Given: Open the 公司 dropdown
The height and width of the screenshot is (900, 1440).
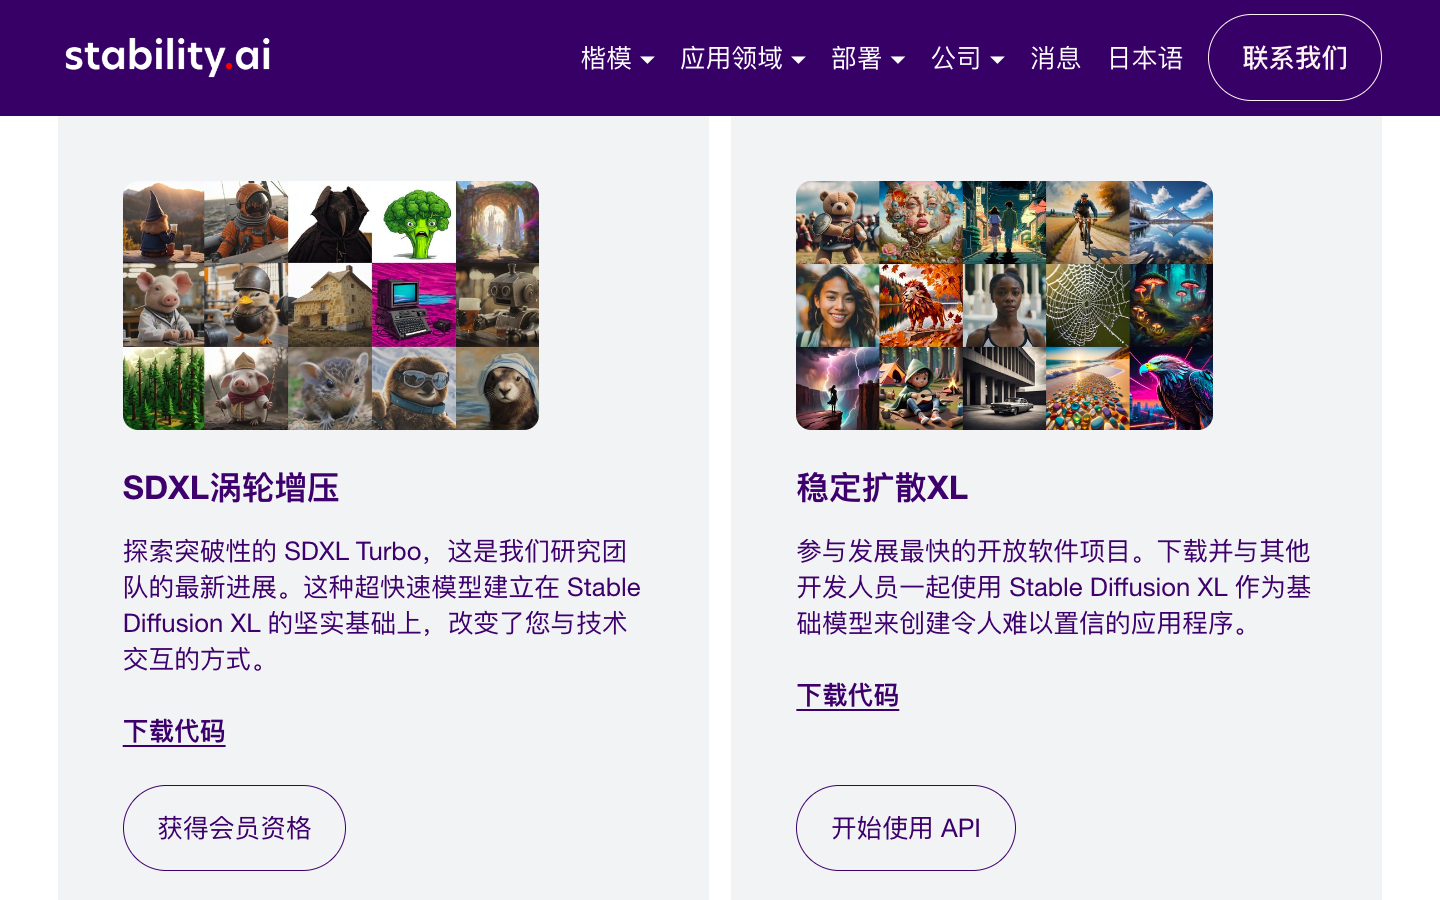Looking at the screenshot, I should coord(967,58).
